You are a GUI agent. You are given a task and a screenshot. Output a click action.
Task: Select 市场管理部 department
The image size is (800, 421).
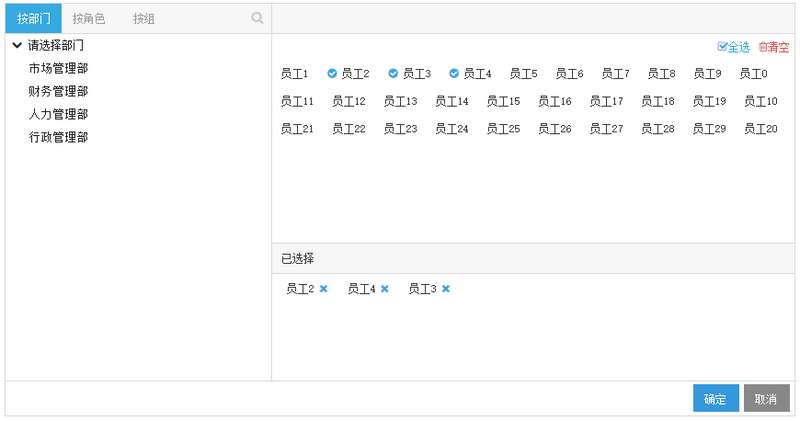[x=58, y=69]
